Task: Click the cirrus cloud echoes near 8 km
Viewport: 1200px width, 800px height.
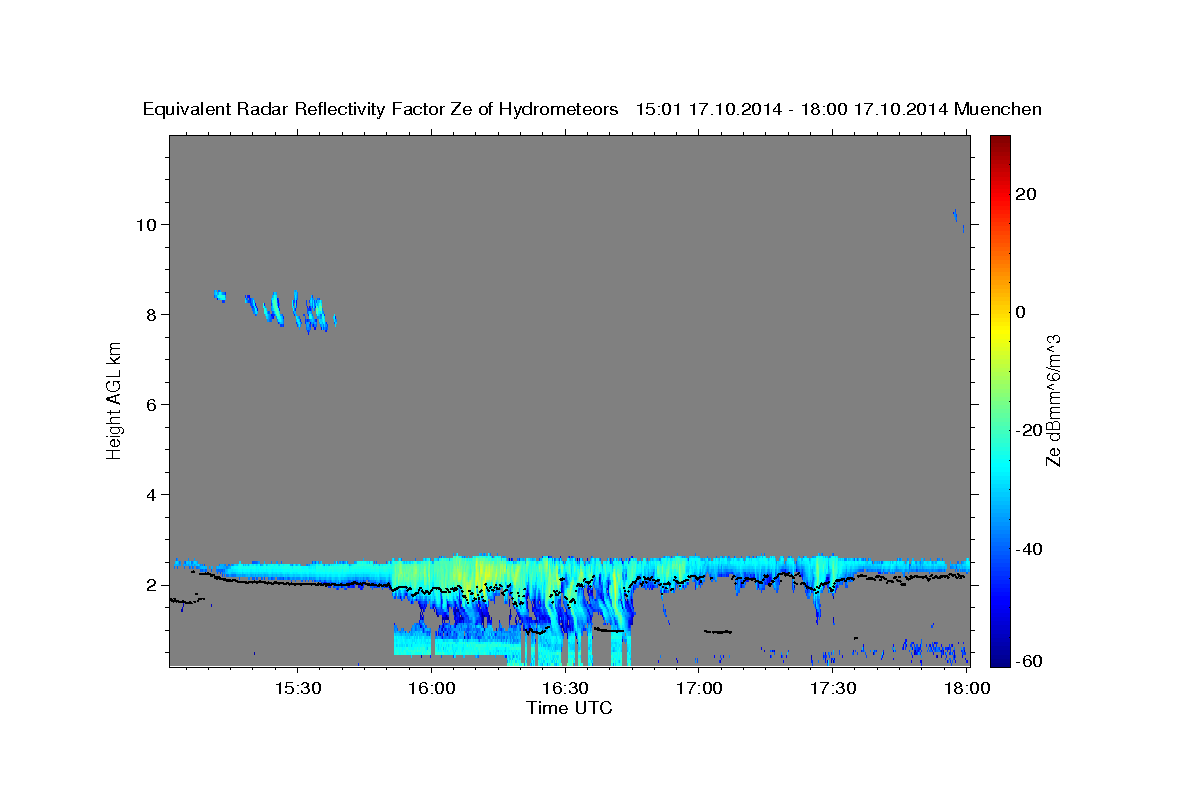Action: point(276,309)
